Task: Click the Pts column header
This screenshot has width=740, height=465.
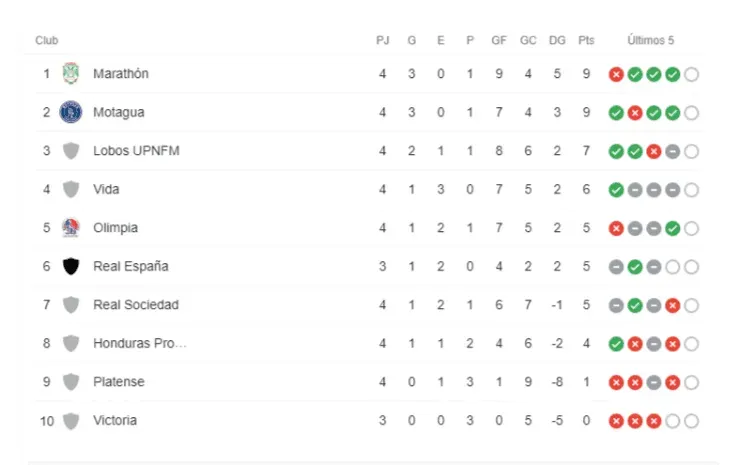Action: 586,41
